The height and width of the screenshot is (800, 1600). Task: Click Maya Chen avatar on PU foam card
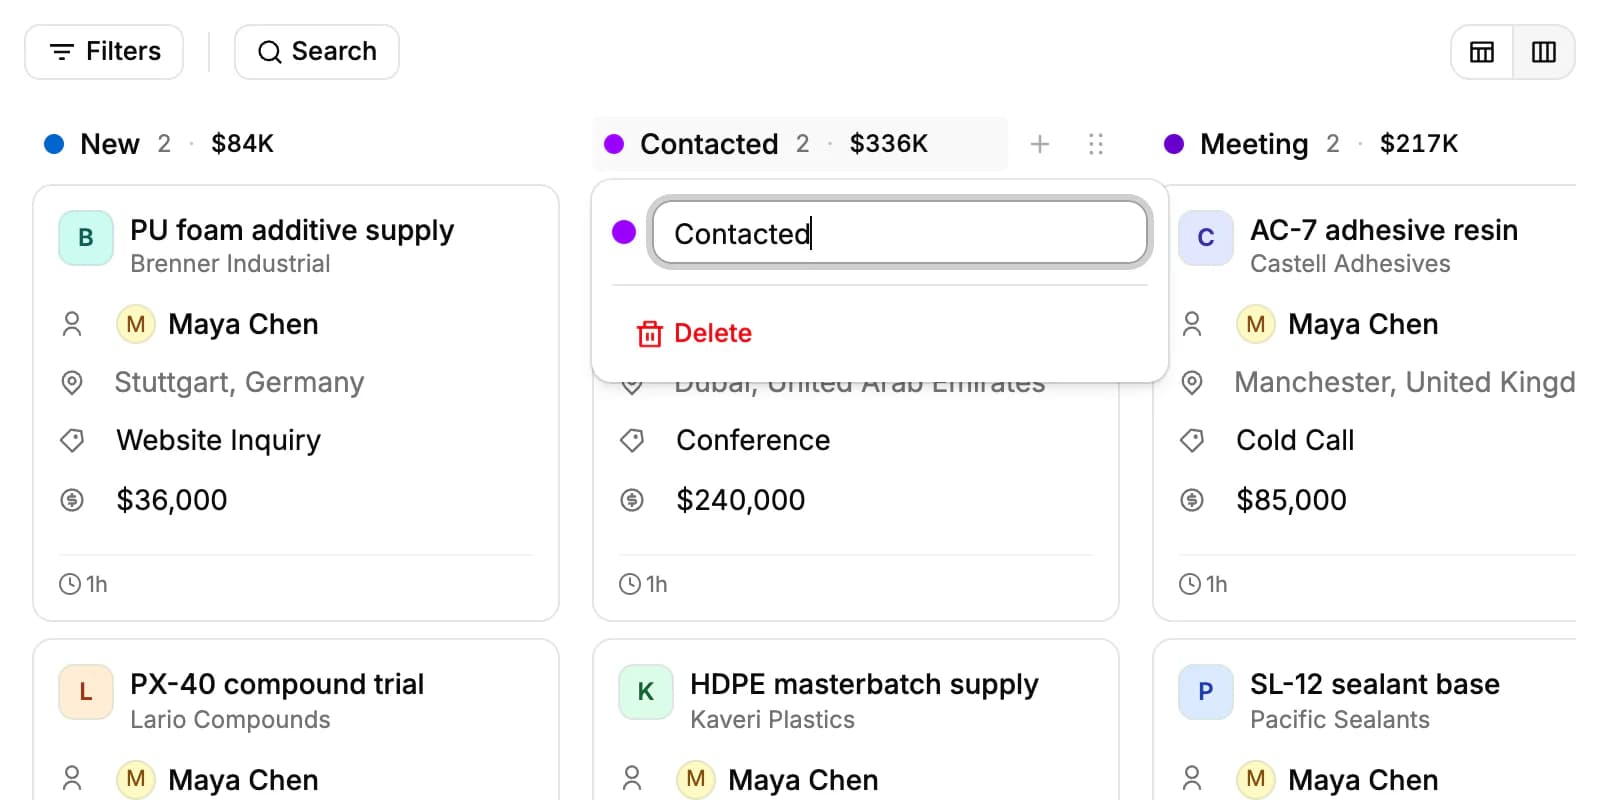pos(136,324)
